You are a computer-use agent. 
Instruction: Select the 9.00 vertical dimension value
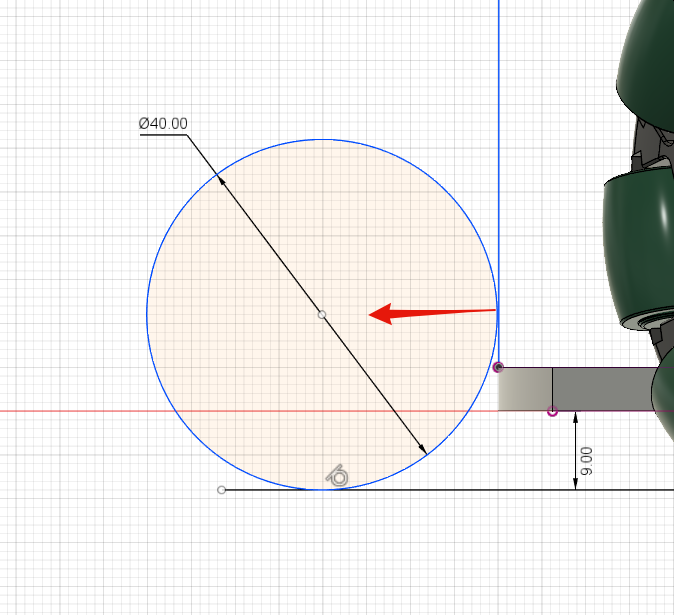click(x=587, y=461)
